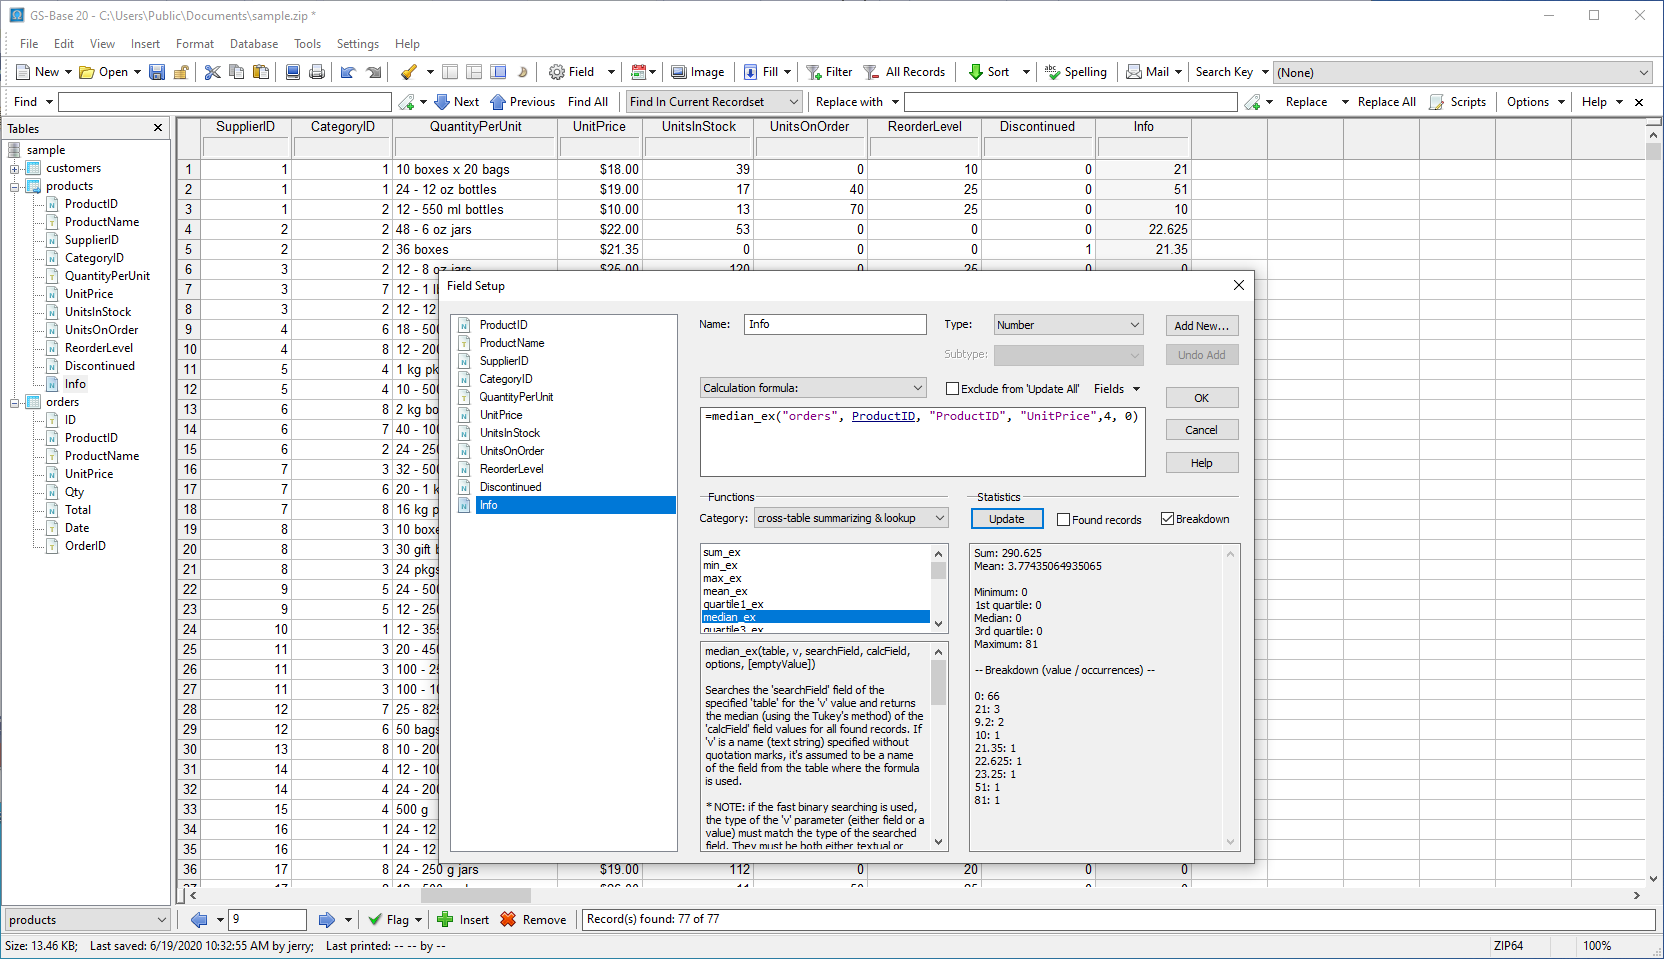The height and width of the screenshot is (959, 1664).
Task: Open the Database menu
Action: click(254, 44)
